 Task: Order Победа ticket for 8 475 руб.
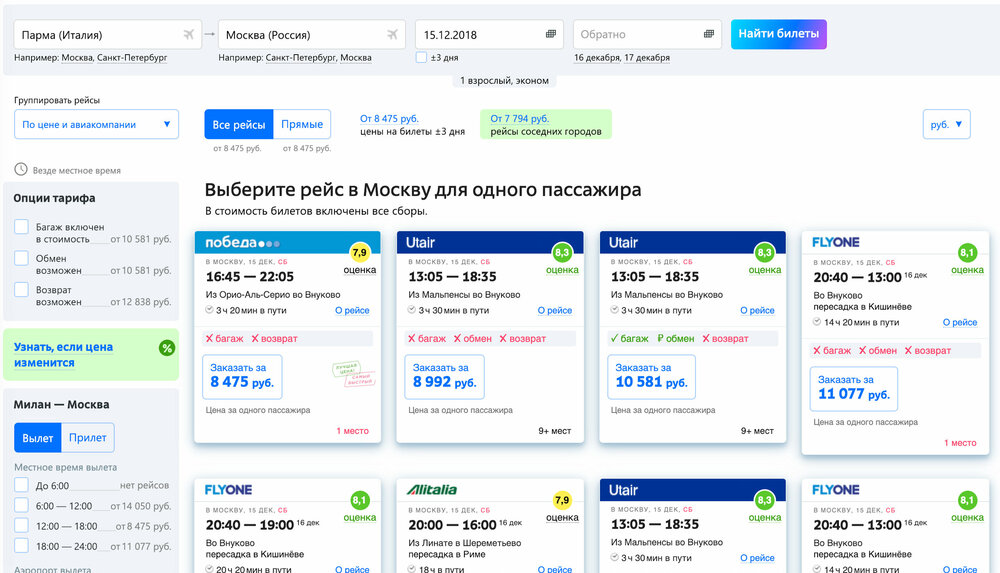coord(242,377)
